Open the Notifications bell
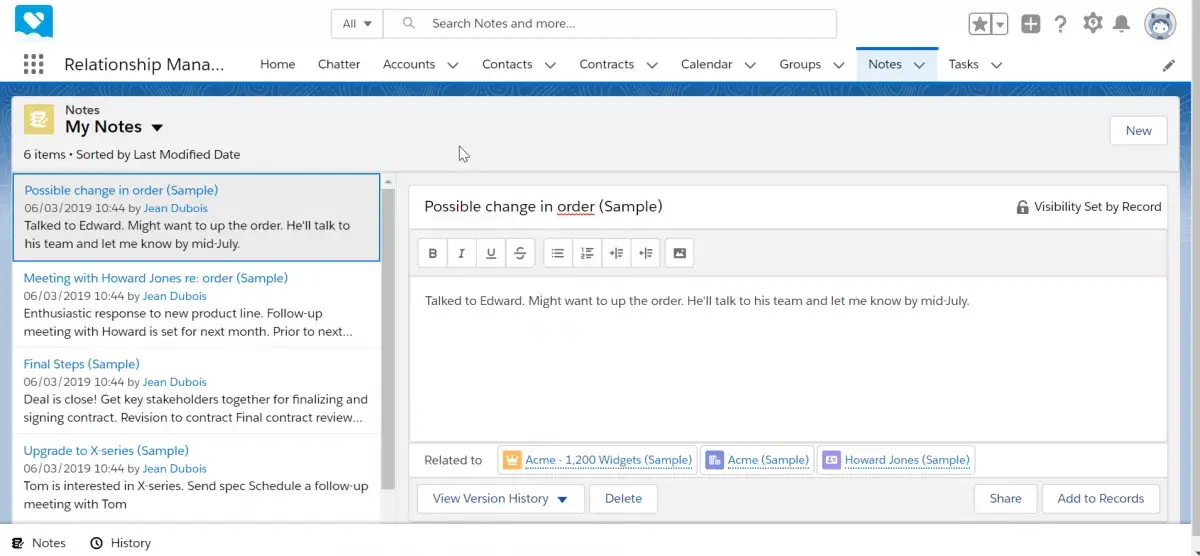This screenshot has width=1200, height=556. pyautogui.click(x=1122, y=24)
